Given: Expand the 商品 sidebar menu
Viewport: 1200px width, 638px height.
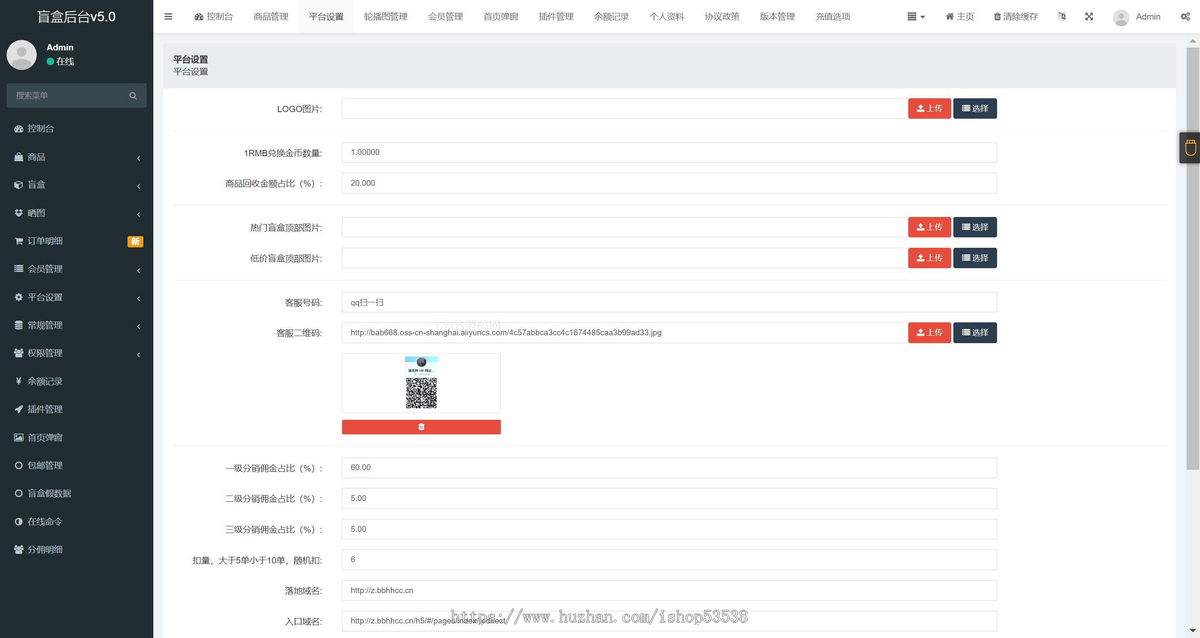Looking at the screenshot, I should point(76,157).
